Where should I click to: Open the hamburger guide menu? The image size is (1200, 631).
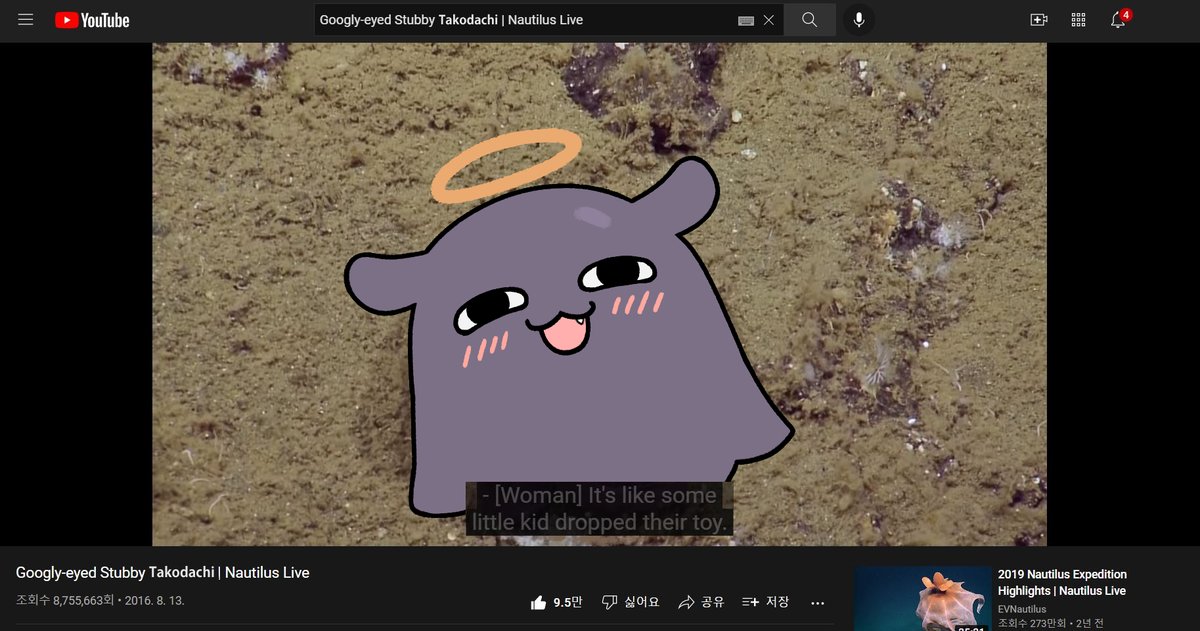26,20
